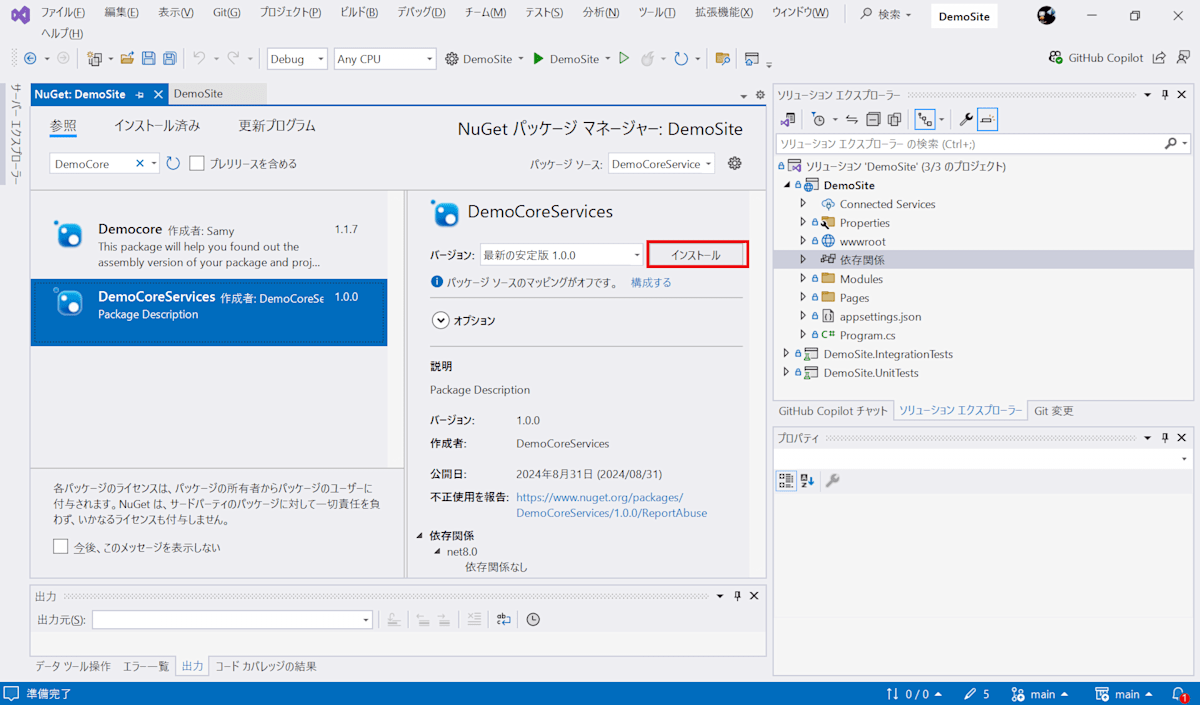Toggle word wrap in Output panel
Image resolution: width=1200 pixels, height=705 pixels.
tap(503, 620)
